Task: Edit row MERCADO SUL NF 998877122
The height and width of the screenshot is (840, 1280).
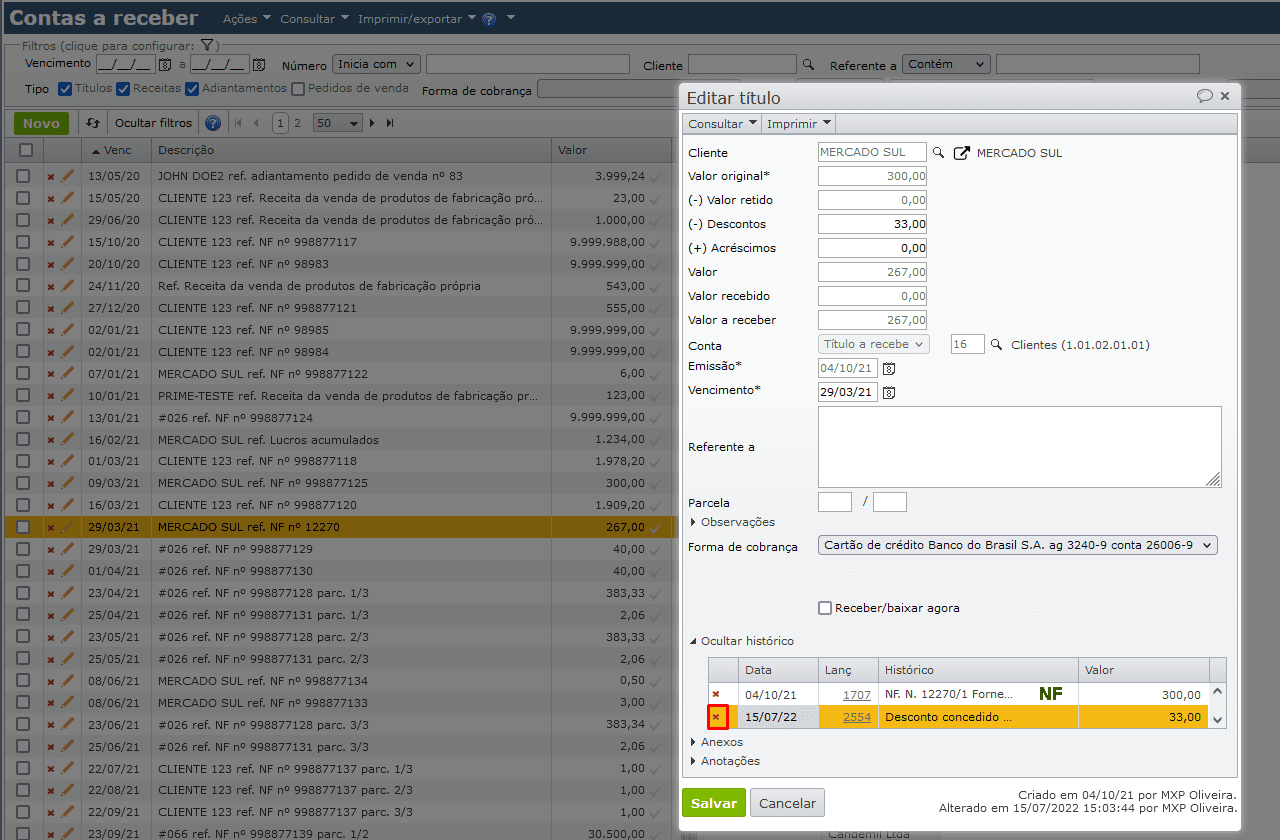Action: click(x=68, y=373)
